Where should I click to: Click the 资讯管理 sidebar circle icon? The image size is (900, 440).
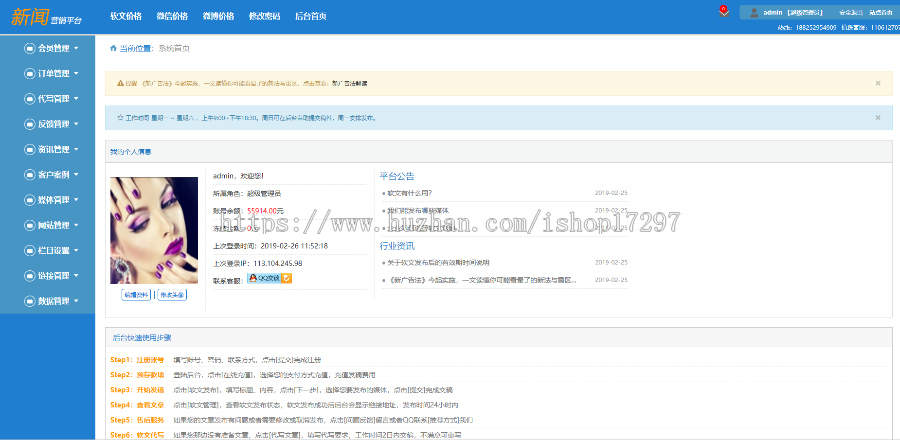click(30, 150)
